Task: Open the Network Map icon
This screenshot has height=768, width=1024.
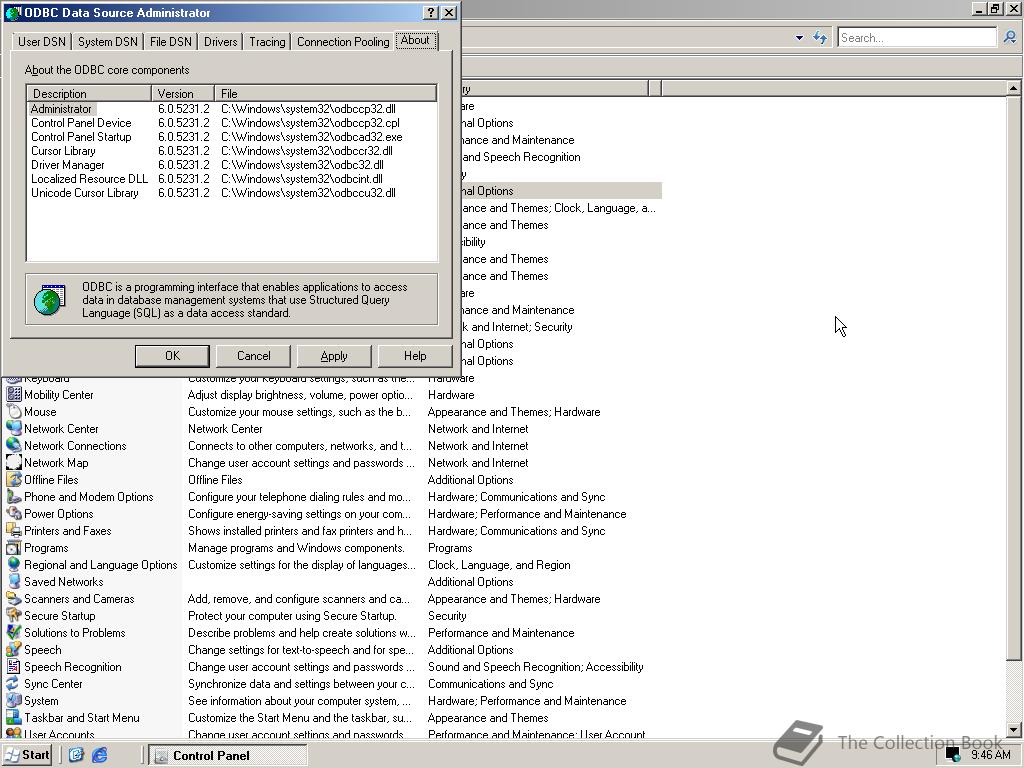Action: pyautogui.click(x=14, y=462)
